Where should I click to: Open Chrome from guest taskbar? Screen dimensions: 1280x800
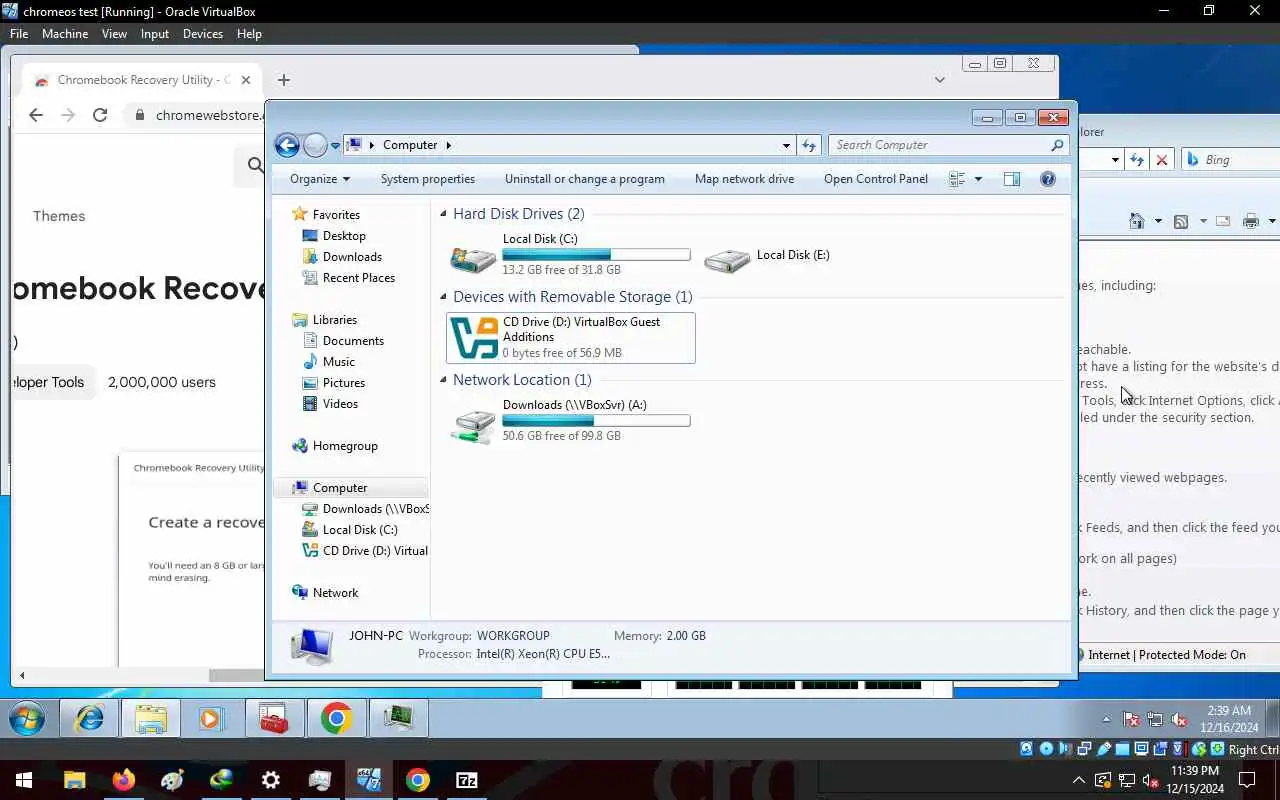336,718
